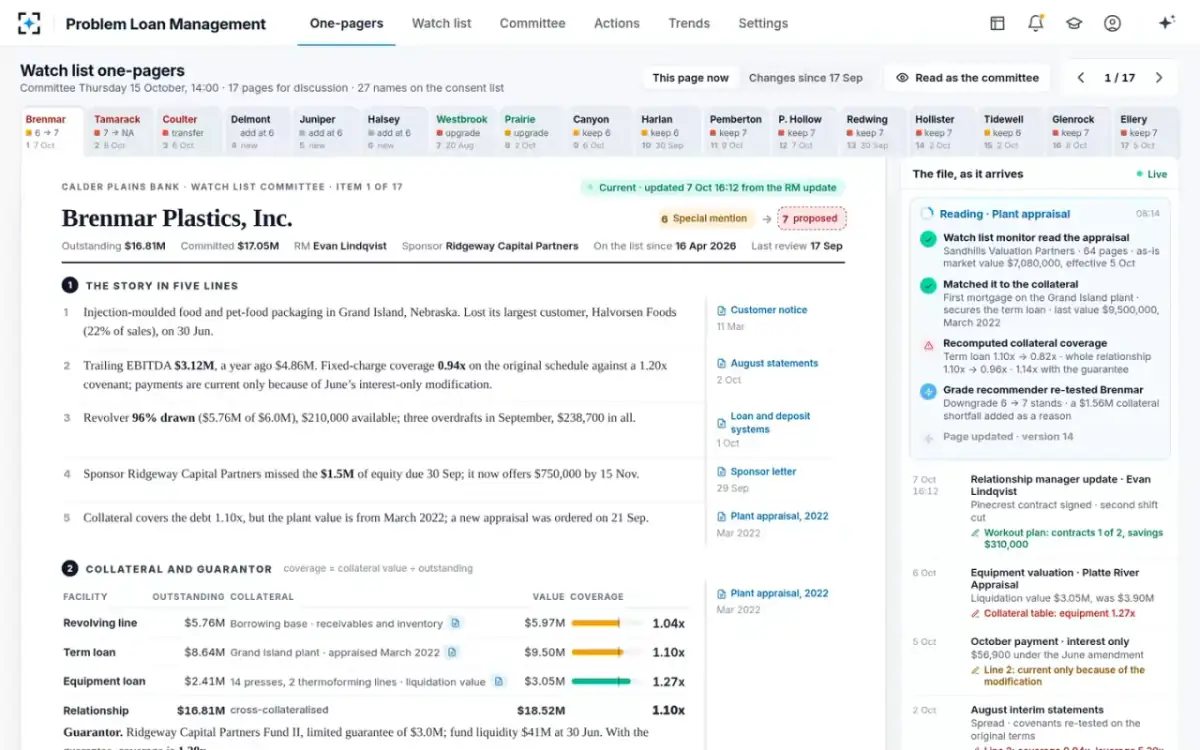
Task: Select the Westbrook one-pager tab
Action: (463, 132)
